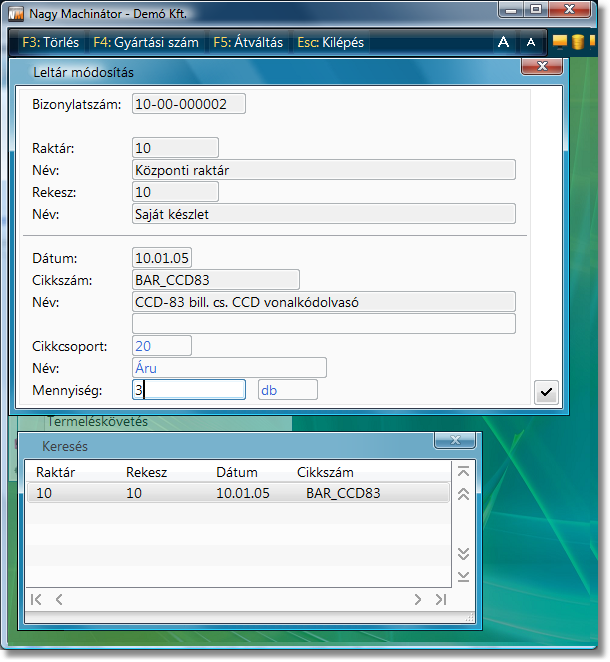610x662 pixels.
Task: Click the gold database cylinder icon
Action: 578,41
